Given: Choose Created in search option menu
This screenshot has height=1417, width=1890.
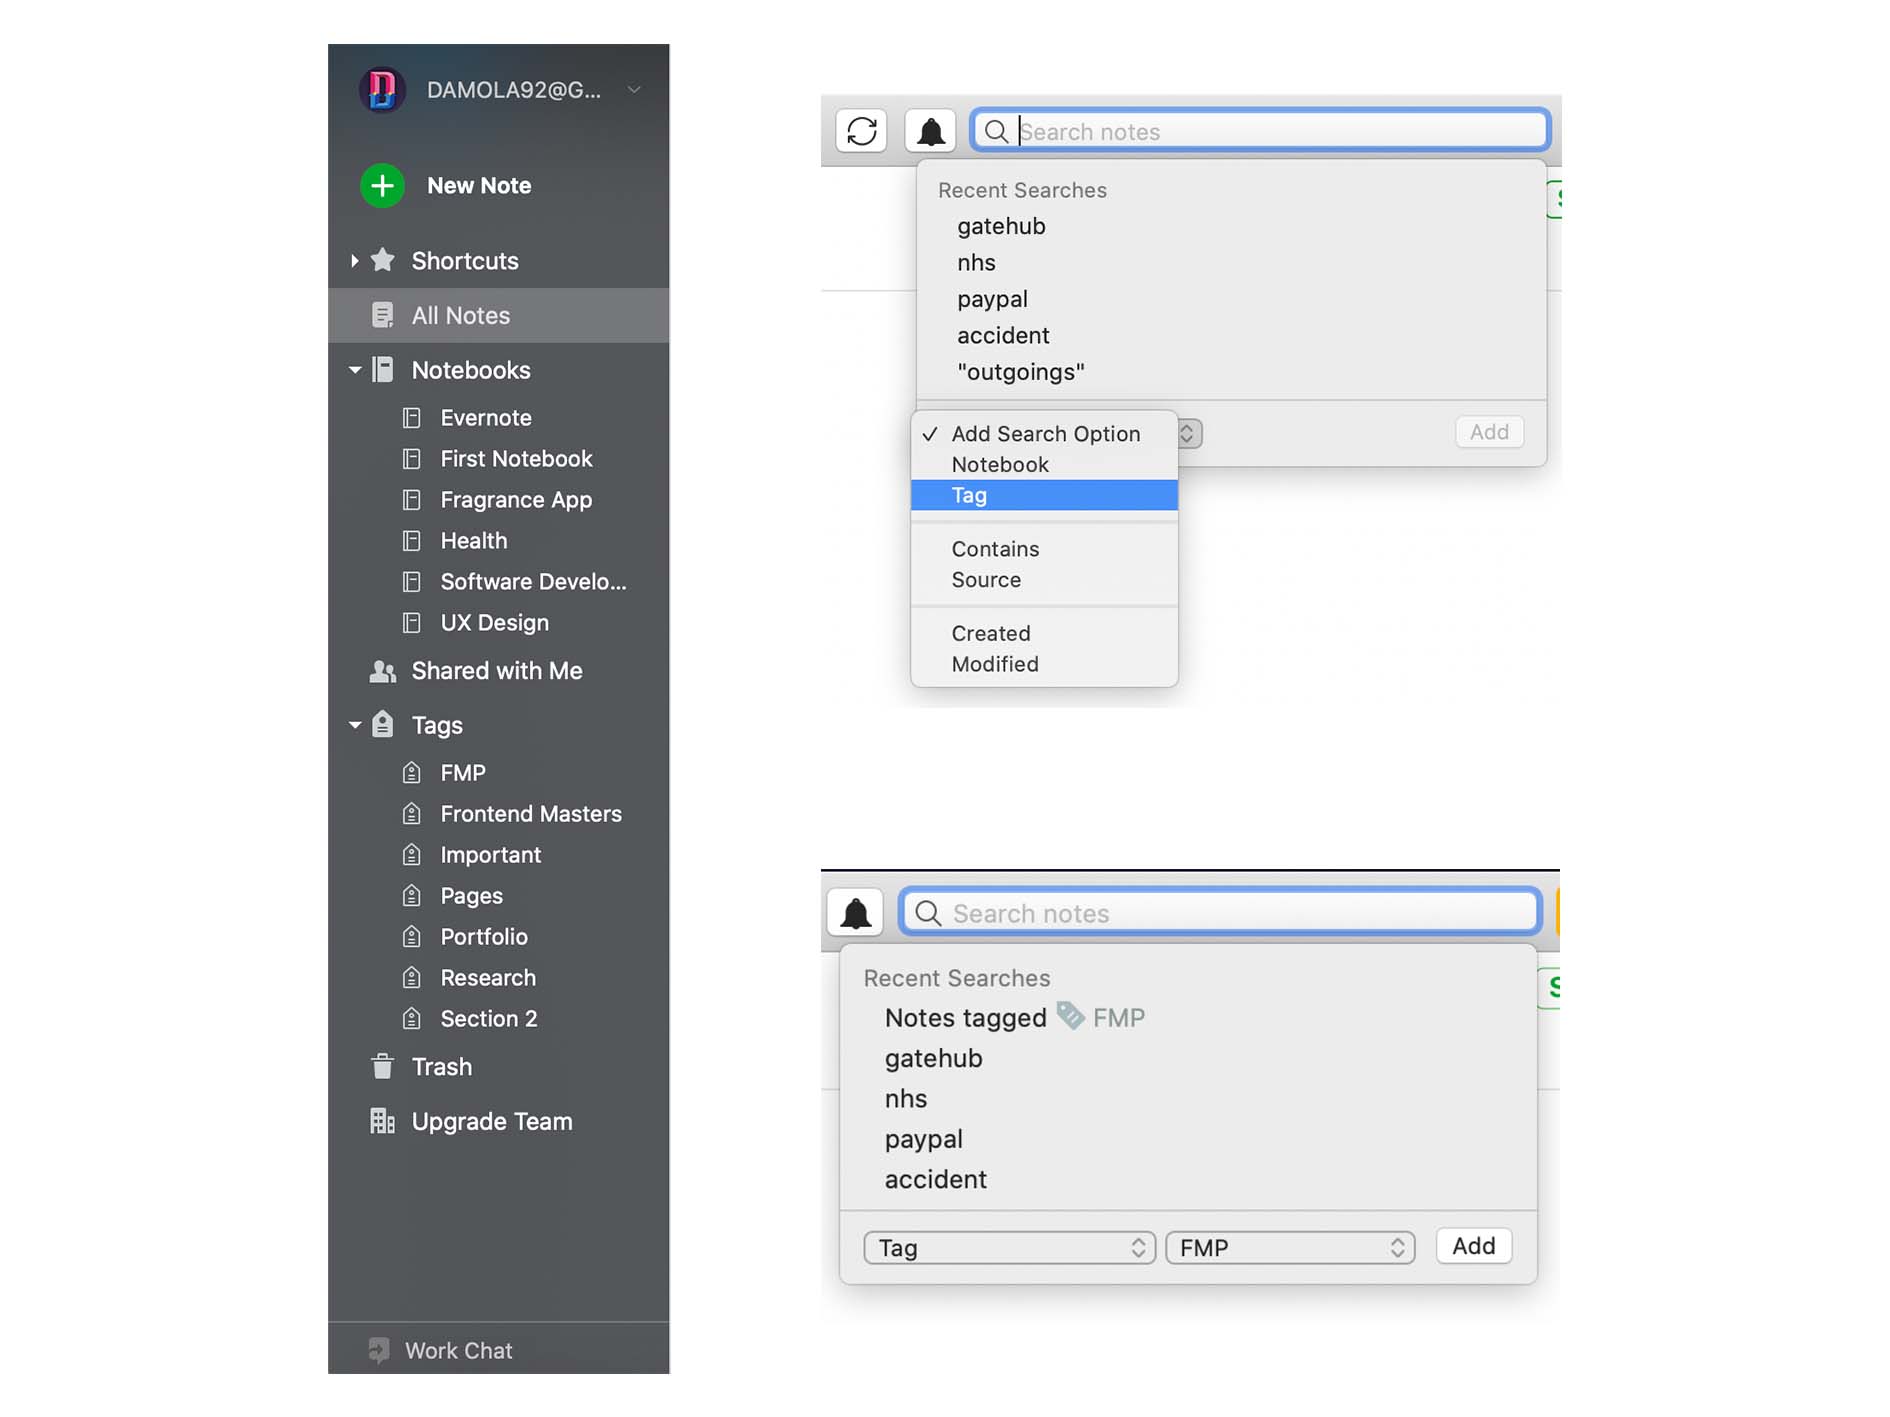Looking at the screenshot, I should point(1044,634).
